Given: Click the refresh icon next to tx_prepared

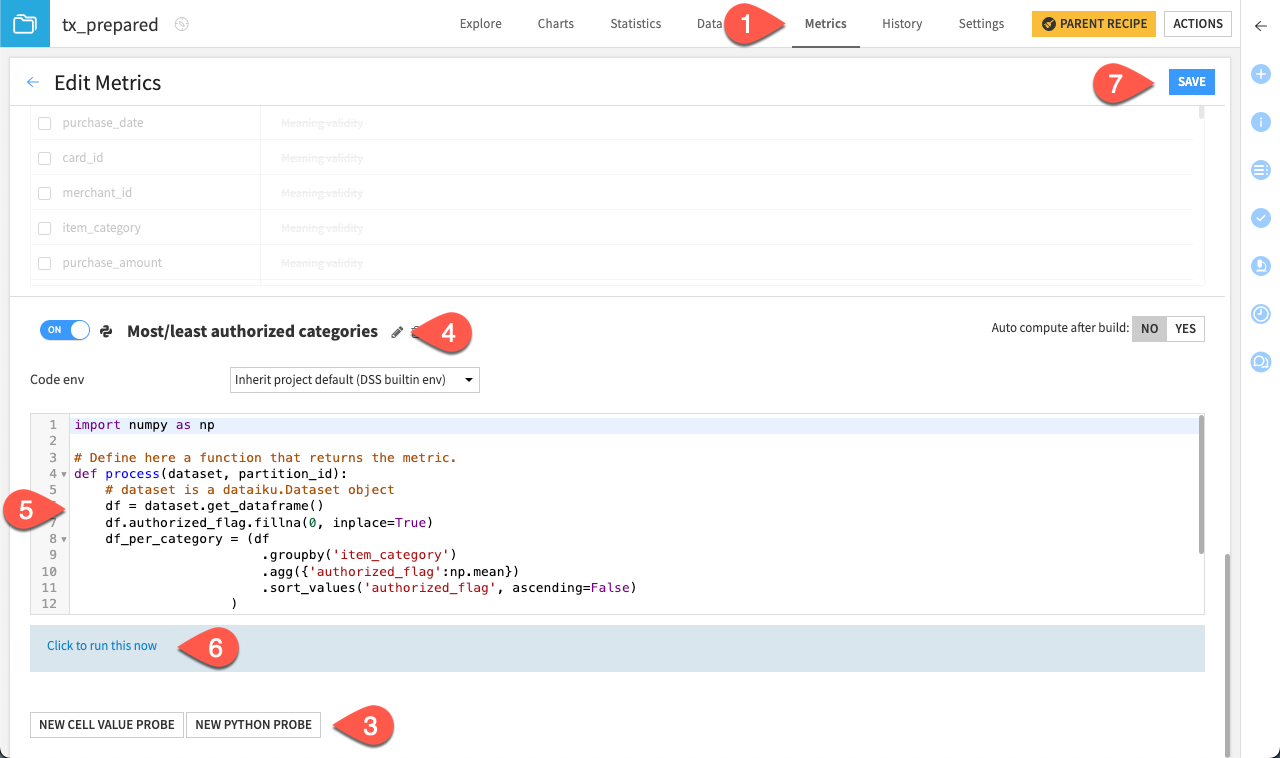Looking at the screenshot, I should [181, 23].
